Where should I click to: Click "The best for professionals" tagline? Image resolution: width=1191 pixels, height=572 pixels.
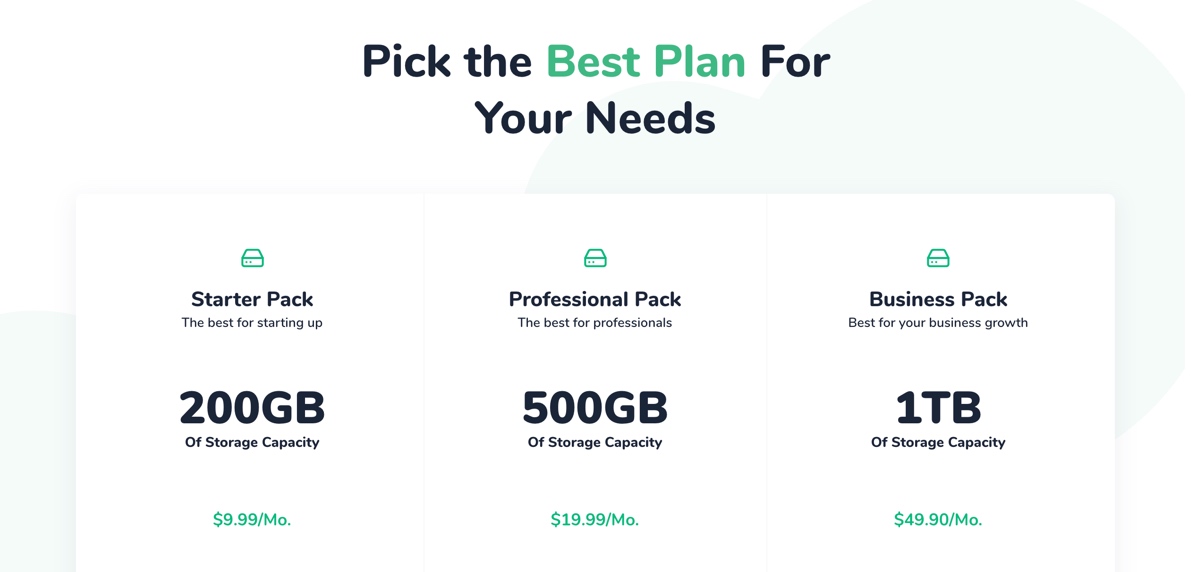(x=595, y=323)
